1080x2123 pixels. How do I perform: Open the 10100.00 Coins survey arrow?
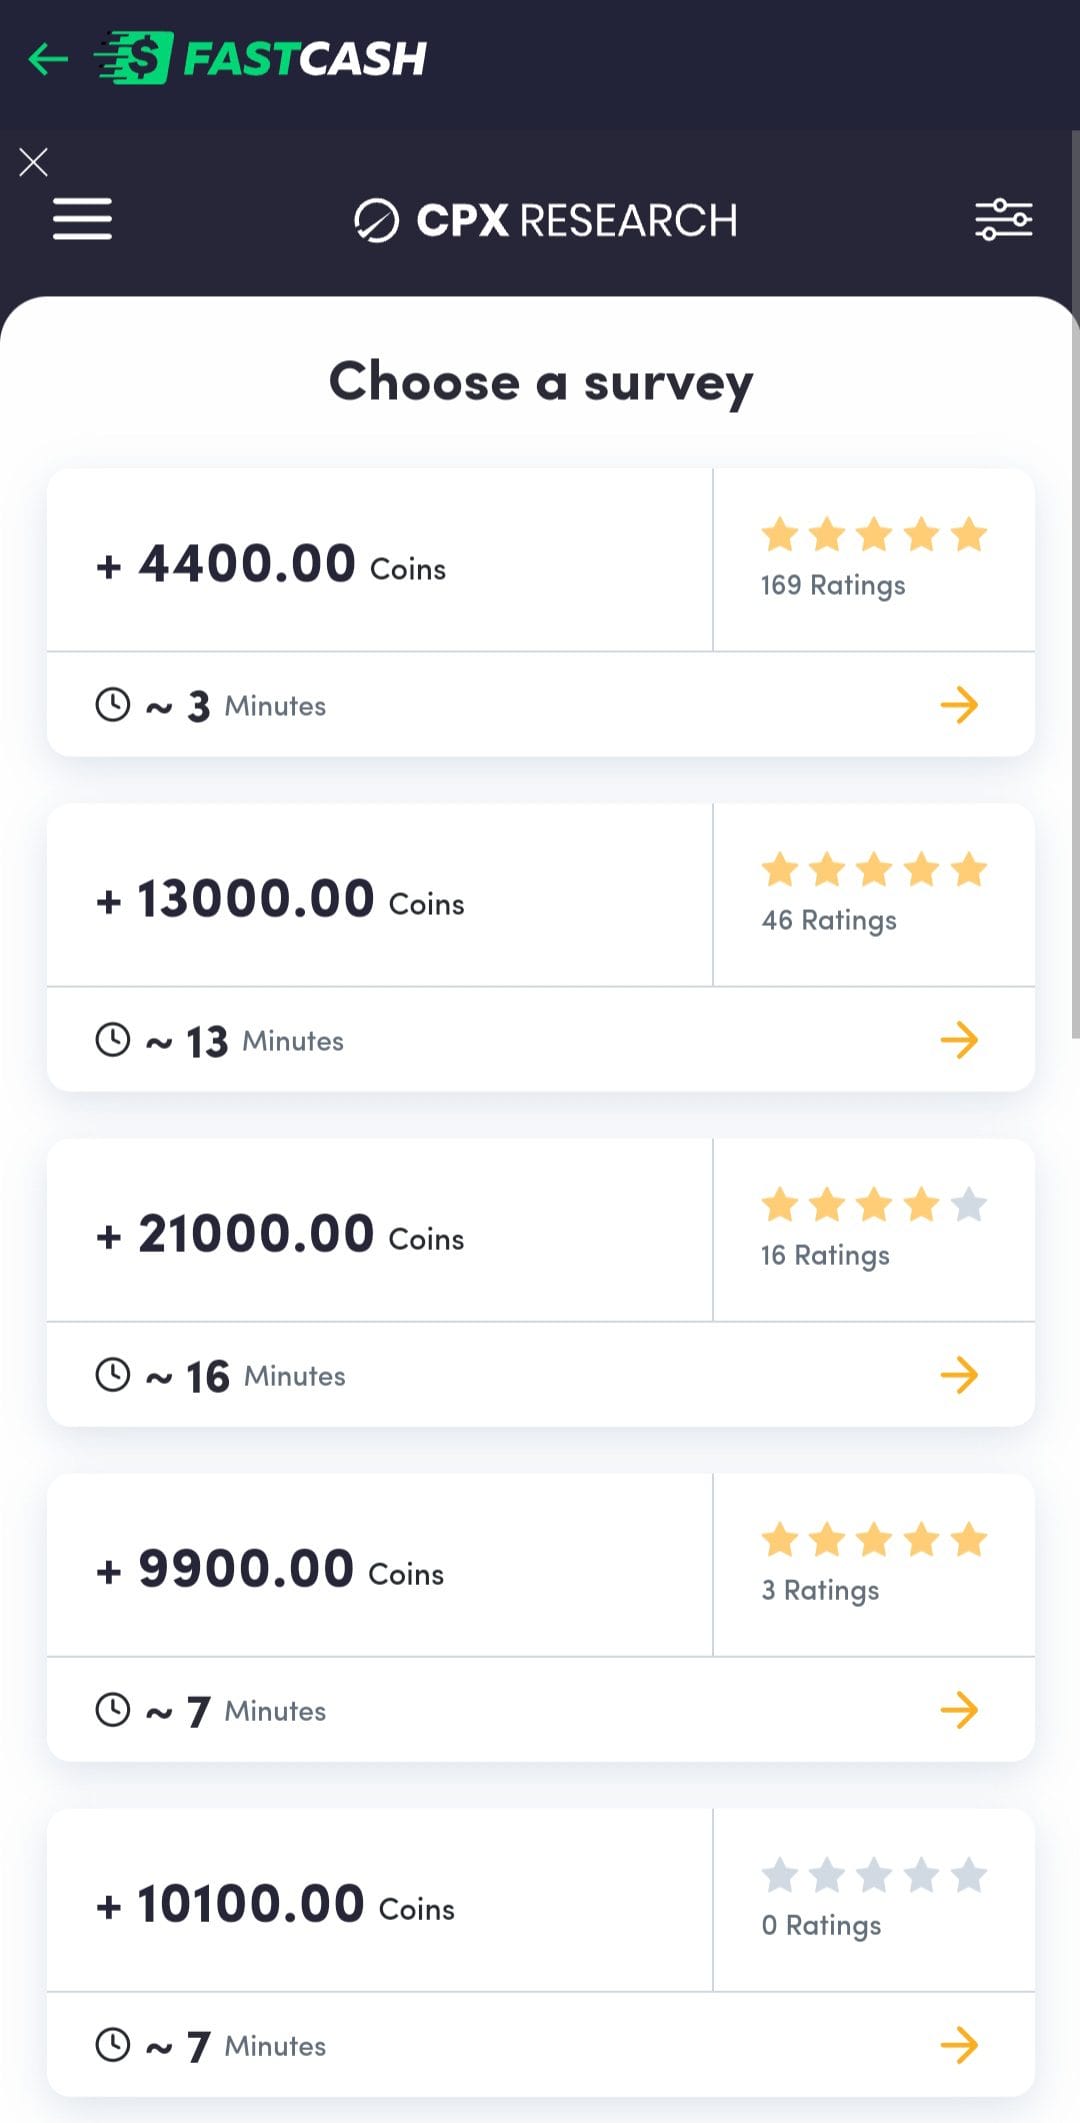point(958,2045)
